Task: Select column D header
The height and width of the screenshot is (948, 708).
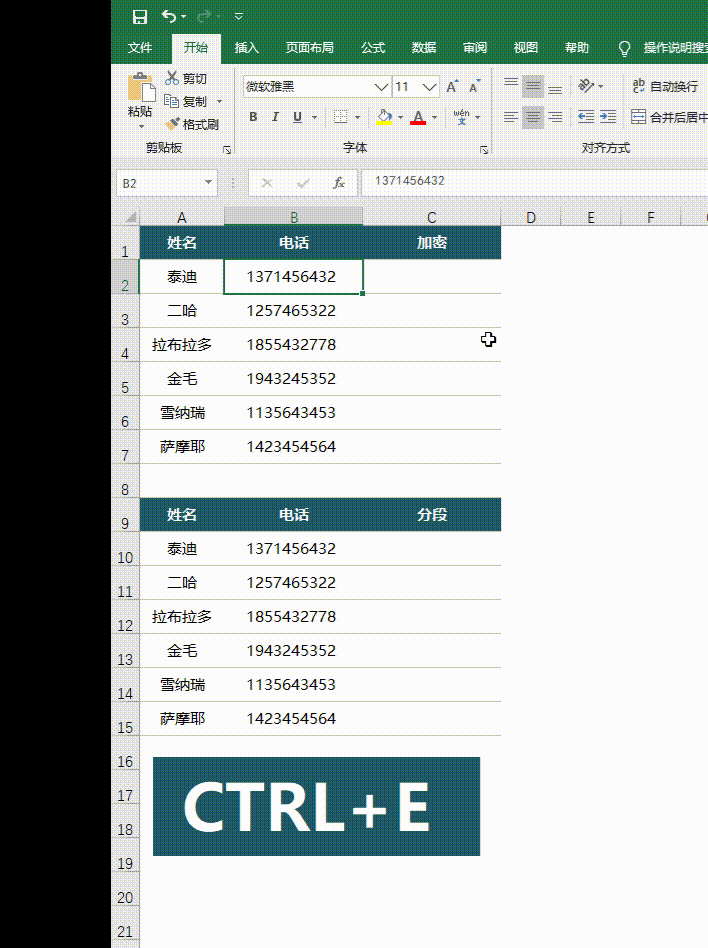Action: point(531,217)
